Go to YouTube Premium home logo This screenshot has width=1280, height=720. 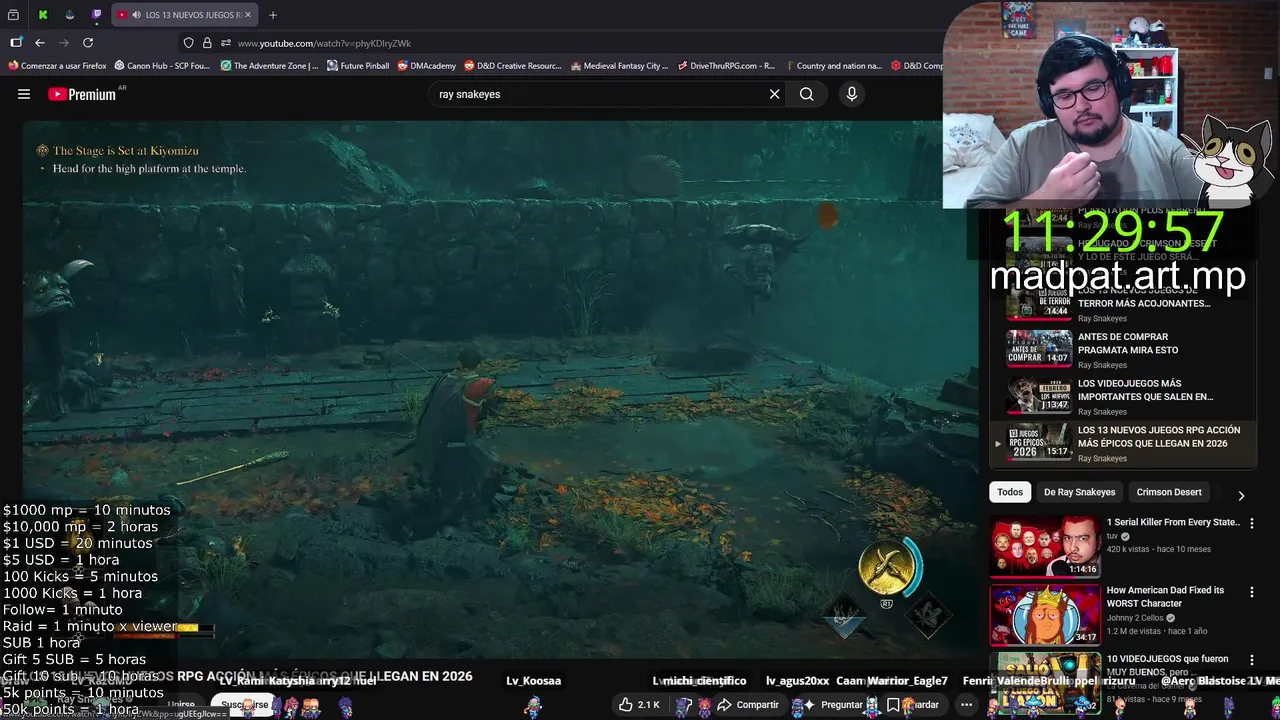[82, 94]
